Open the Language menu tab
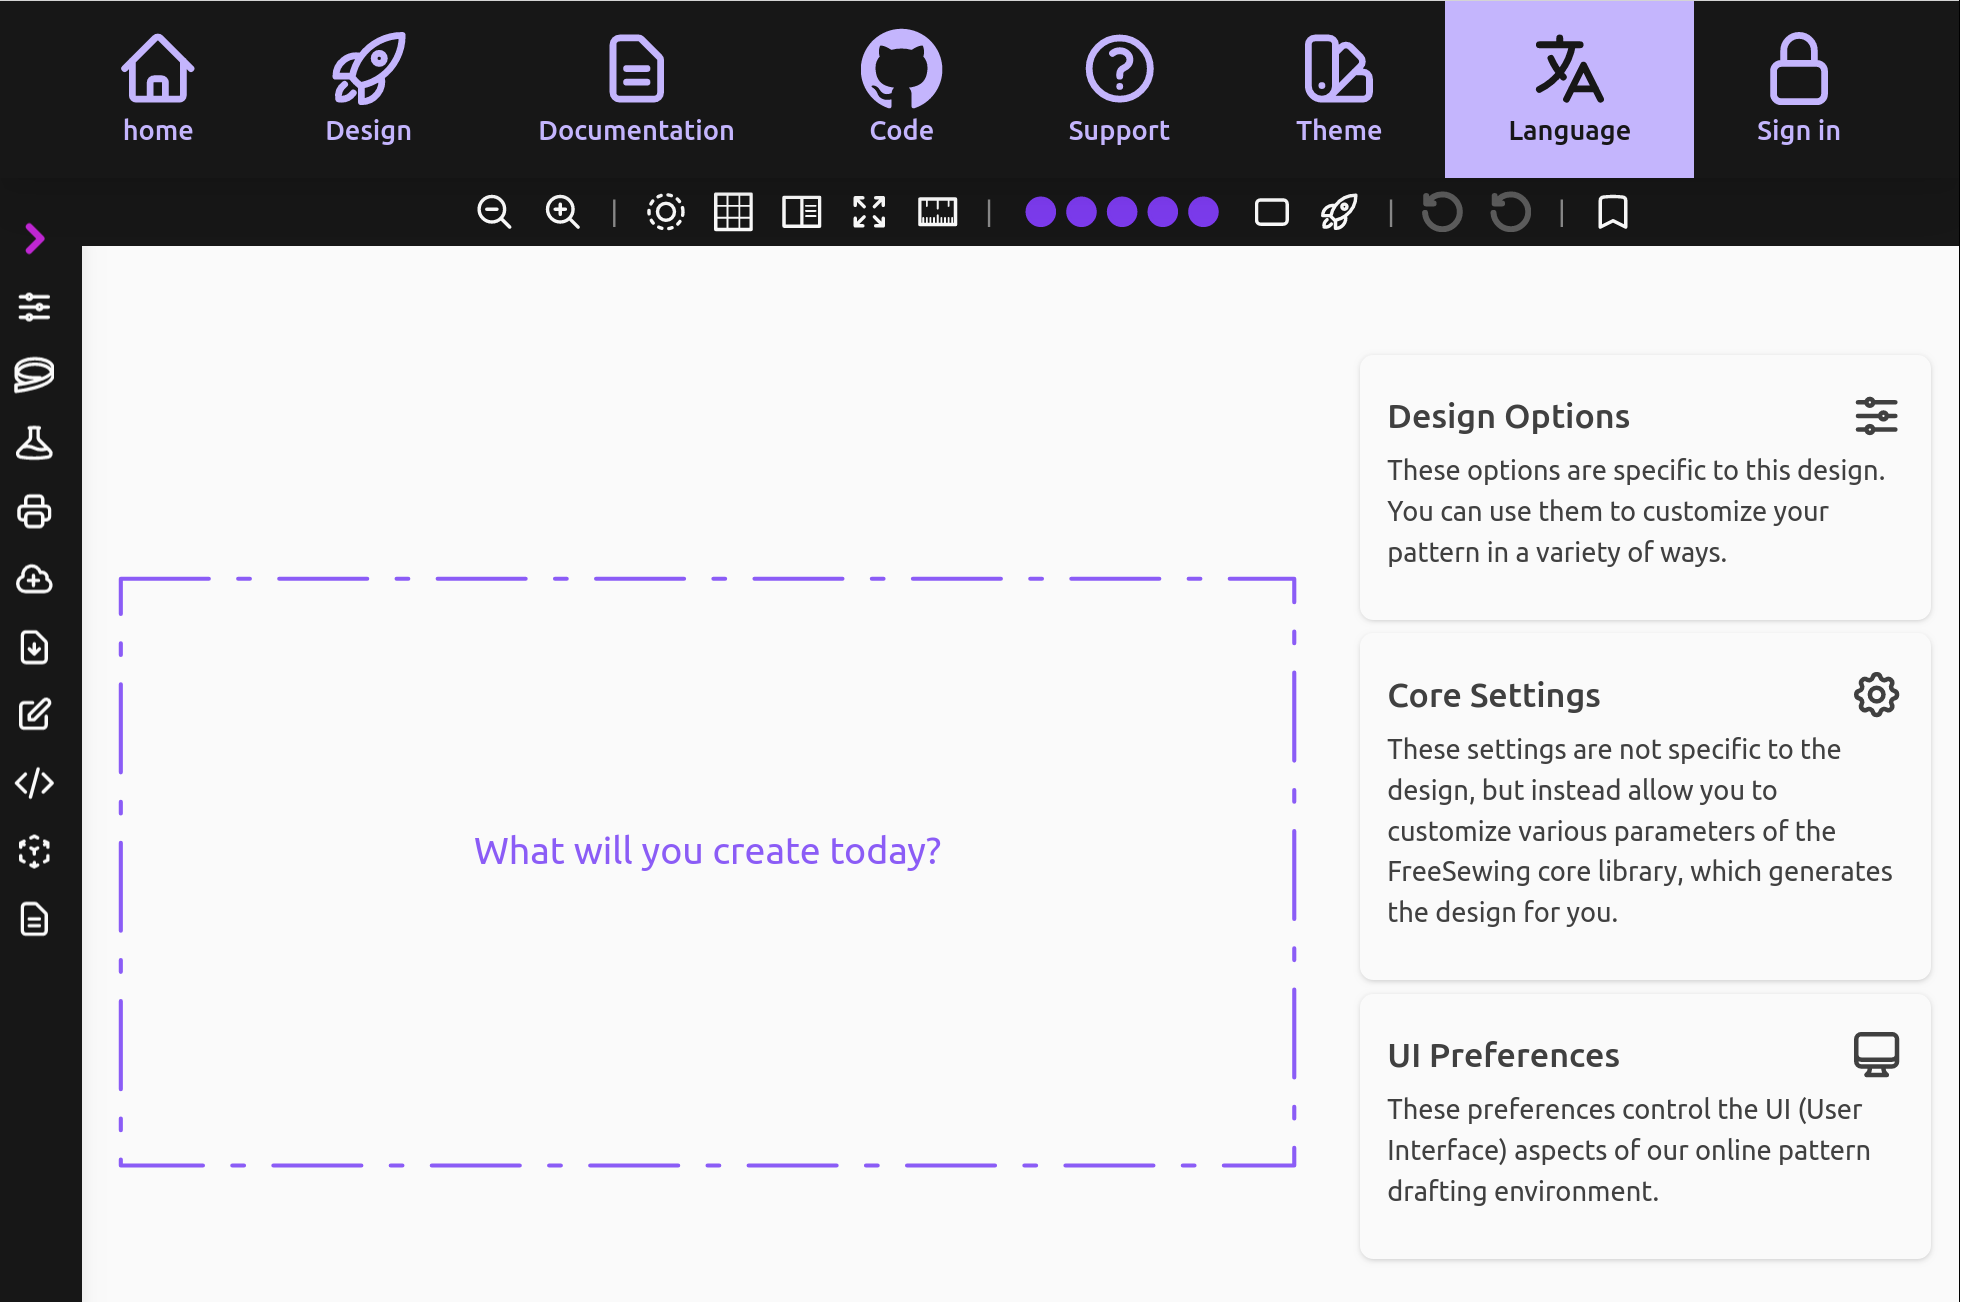Viewport: 1974px width, 1313px height. pyautogui.click(x=1570, y=89)
